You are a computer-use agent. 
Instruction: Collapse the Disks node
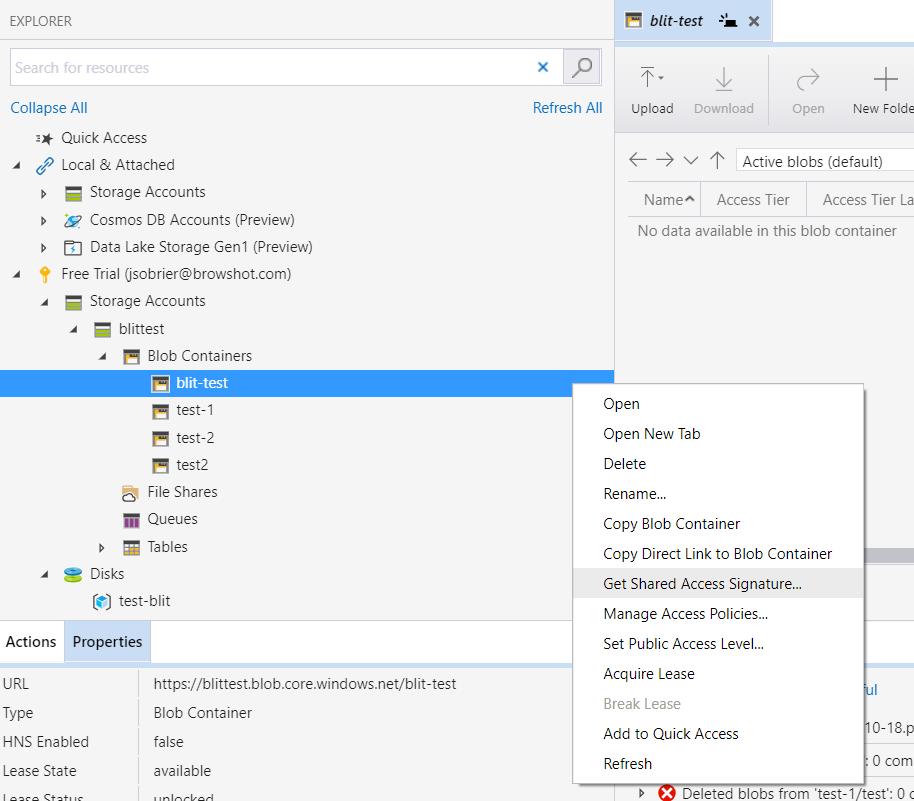[45, 575]
